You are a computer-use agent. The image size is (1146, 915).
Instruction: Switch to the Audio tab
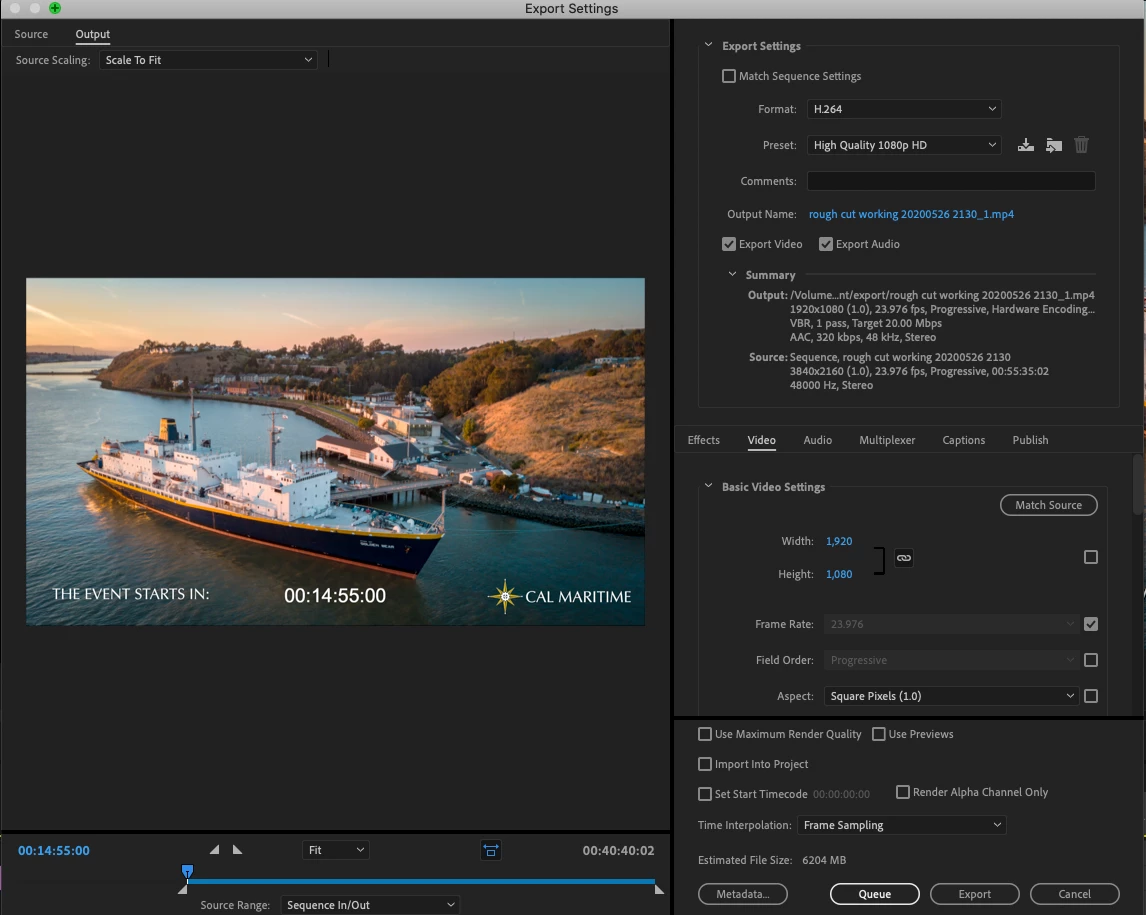pos(817,440)
